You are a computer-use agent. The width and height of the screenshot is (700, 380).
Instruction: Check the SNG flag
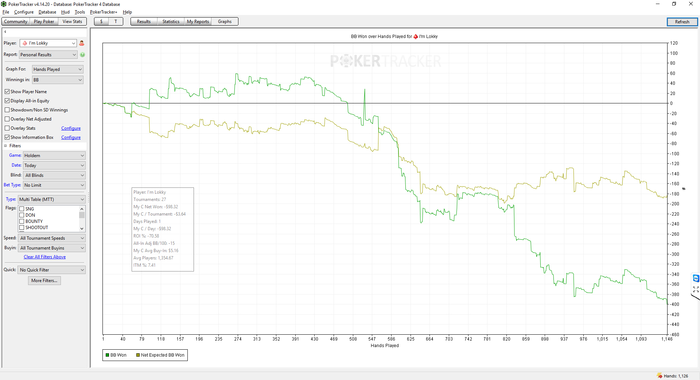pyautogui.click(x=21, y=209)
